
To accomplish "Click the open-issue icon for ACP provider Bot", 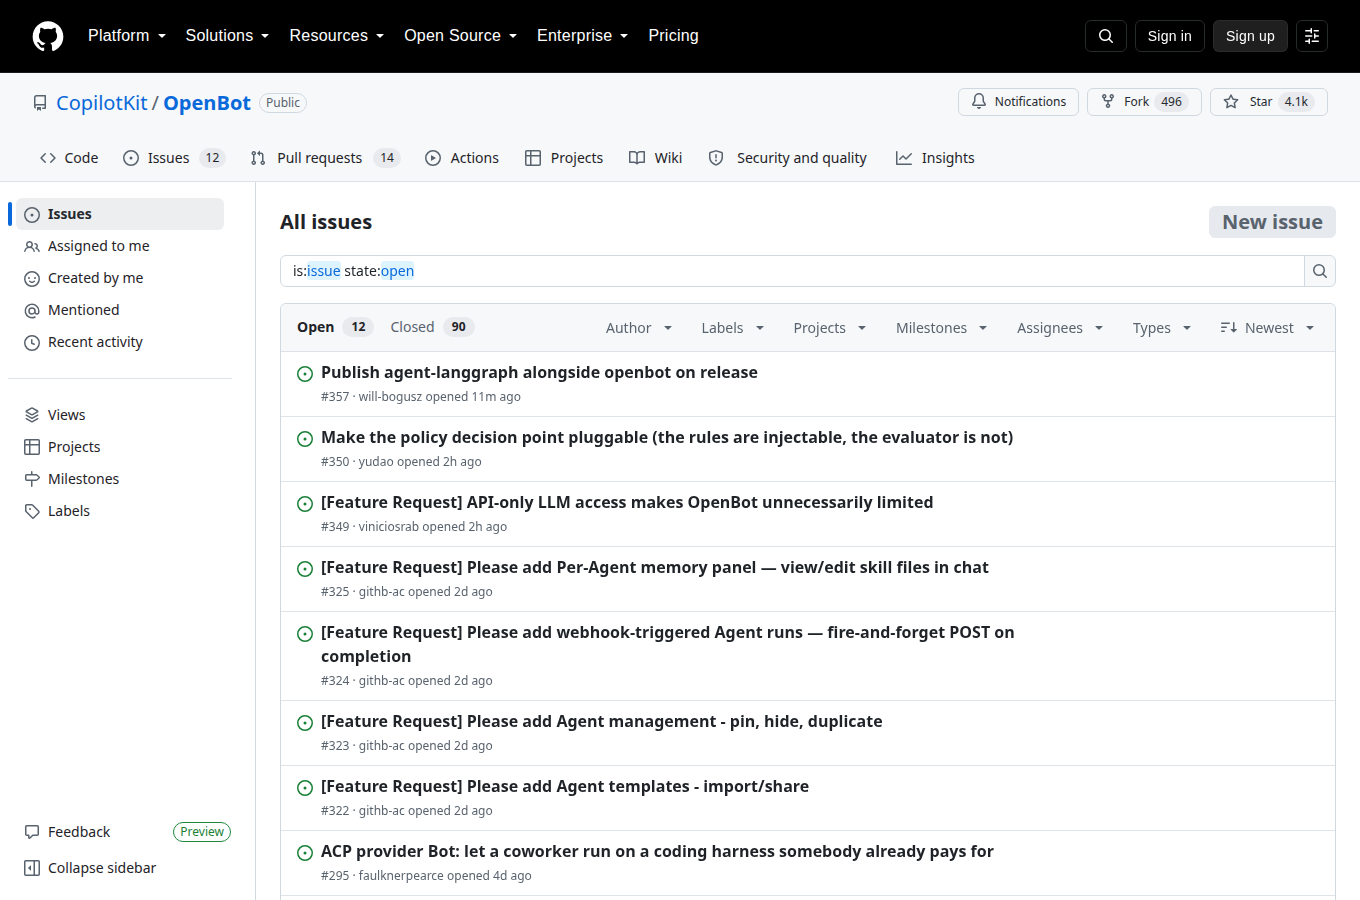I will pos(305,853).
